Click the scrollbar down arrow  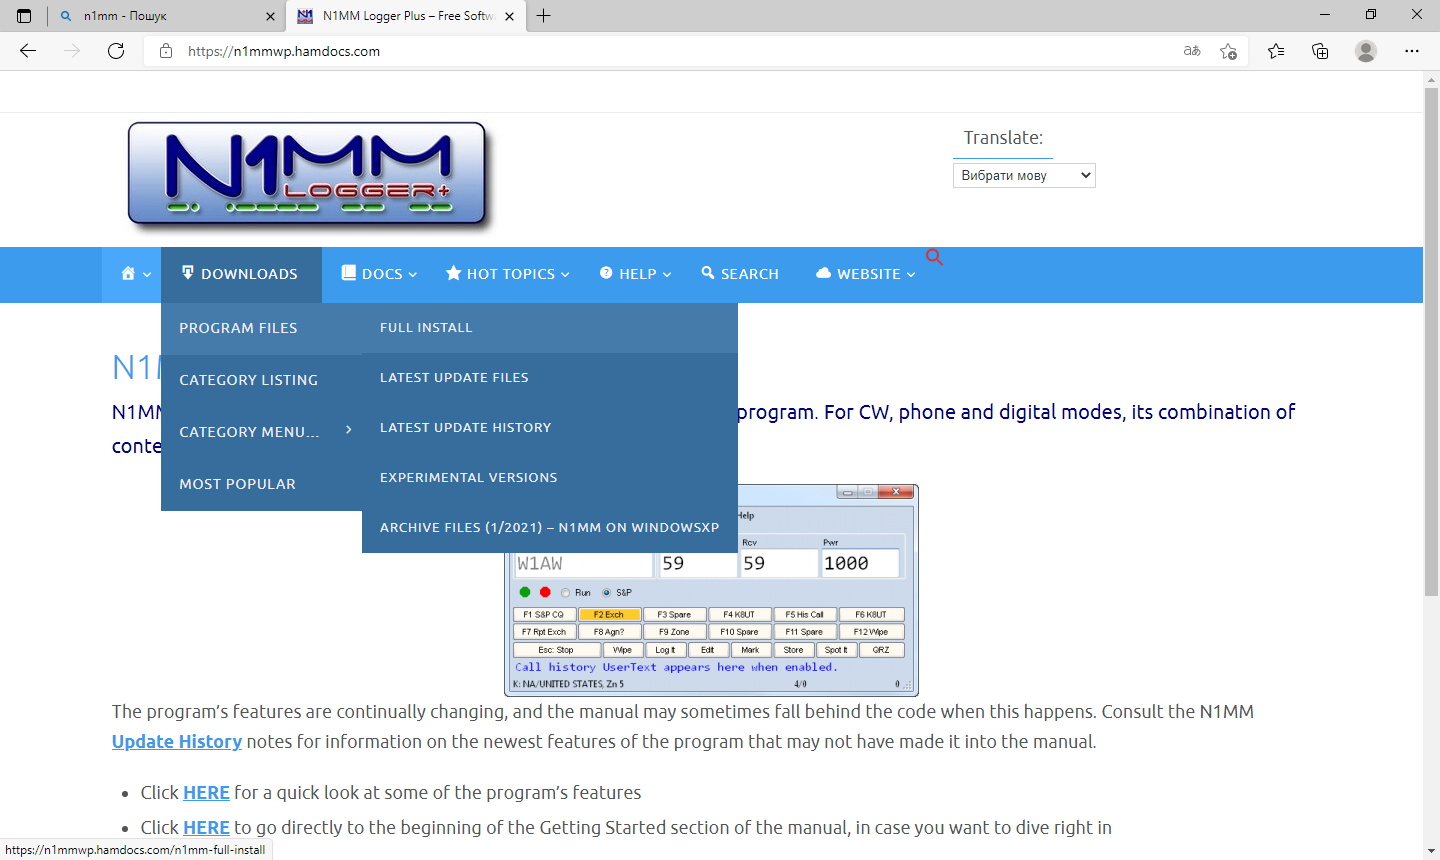pos(1431,852)
